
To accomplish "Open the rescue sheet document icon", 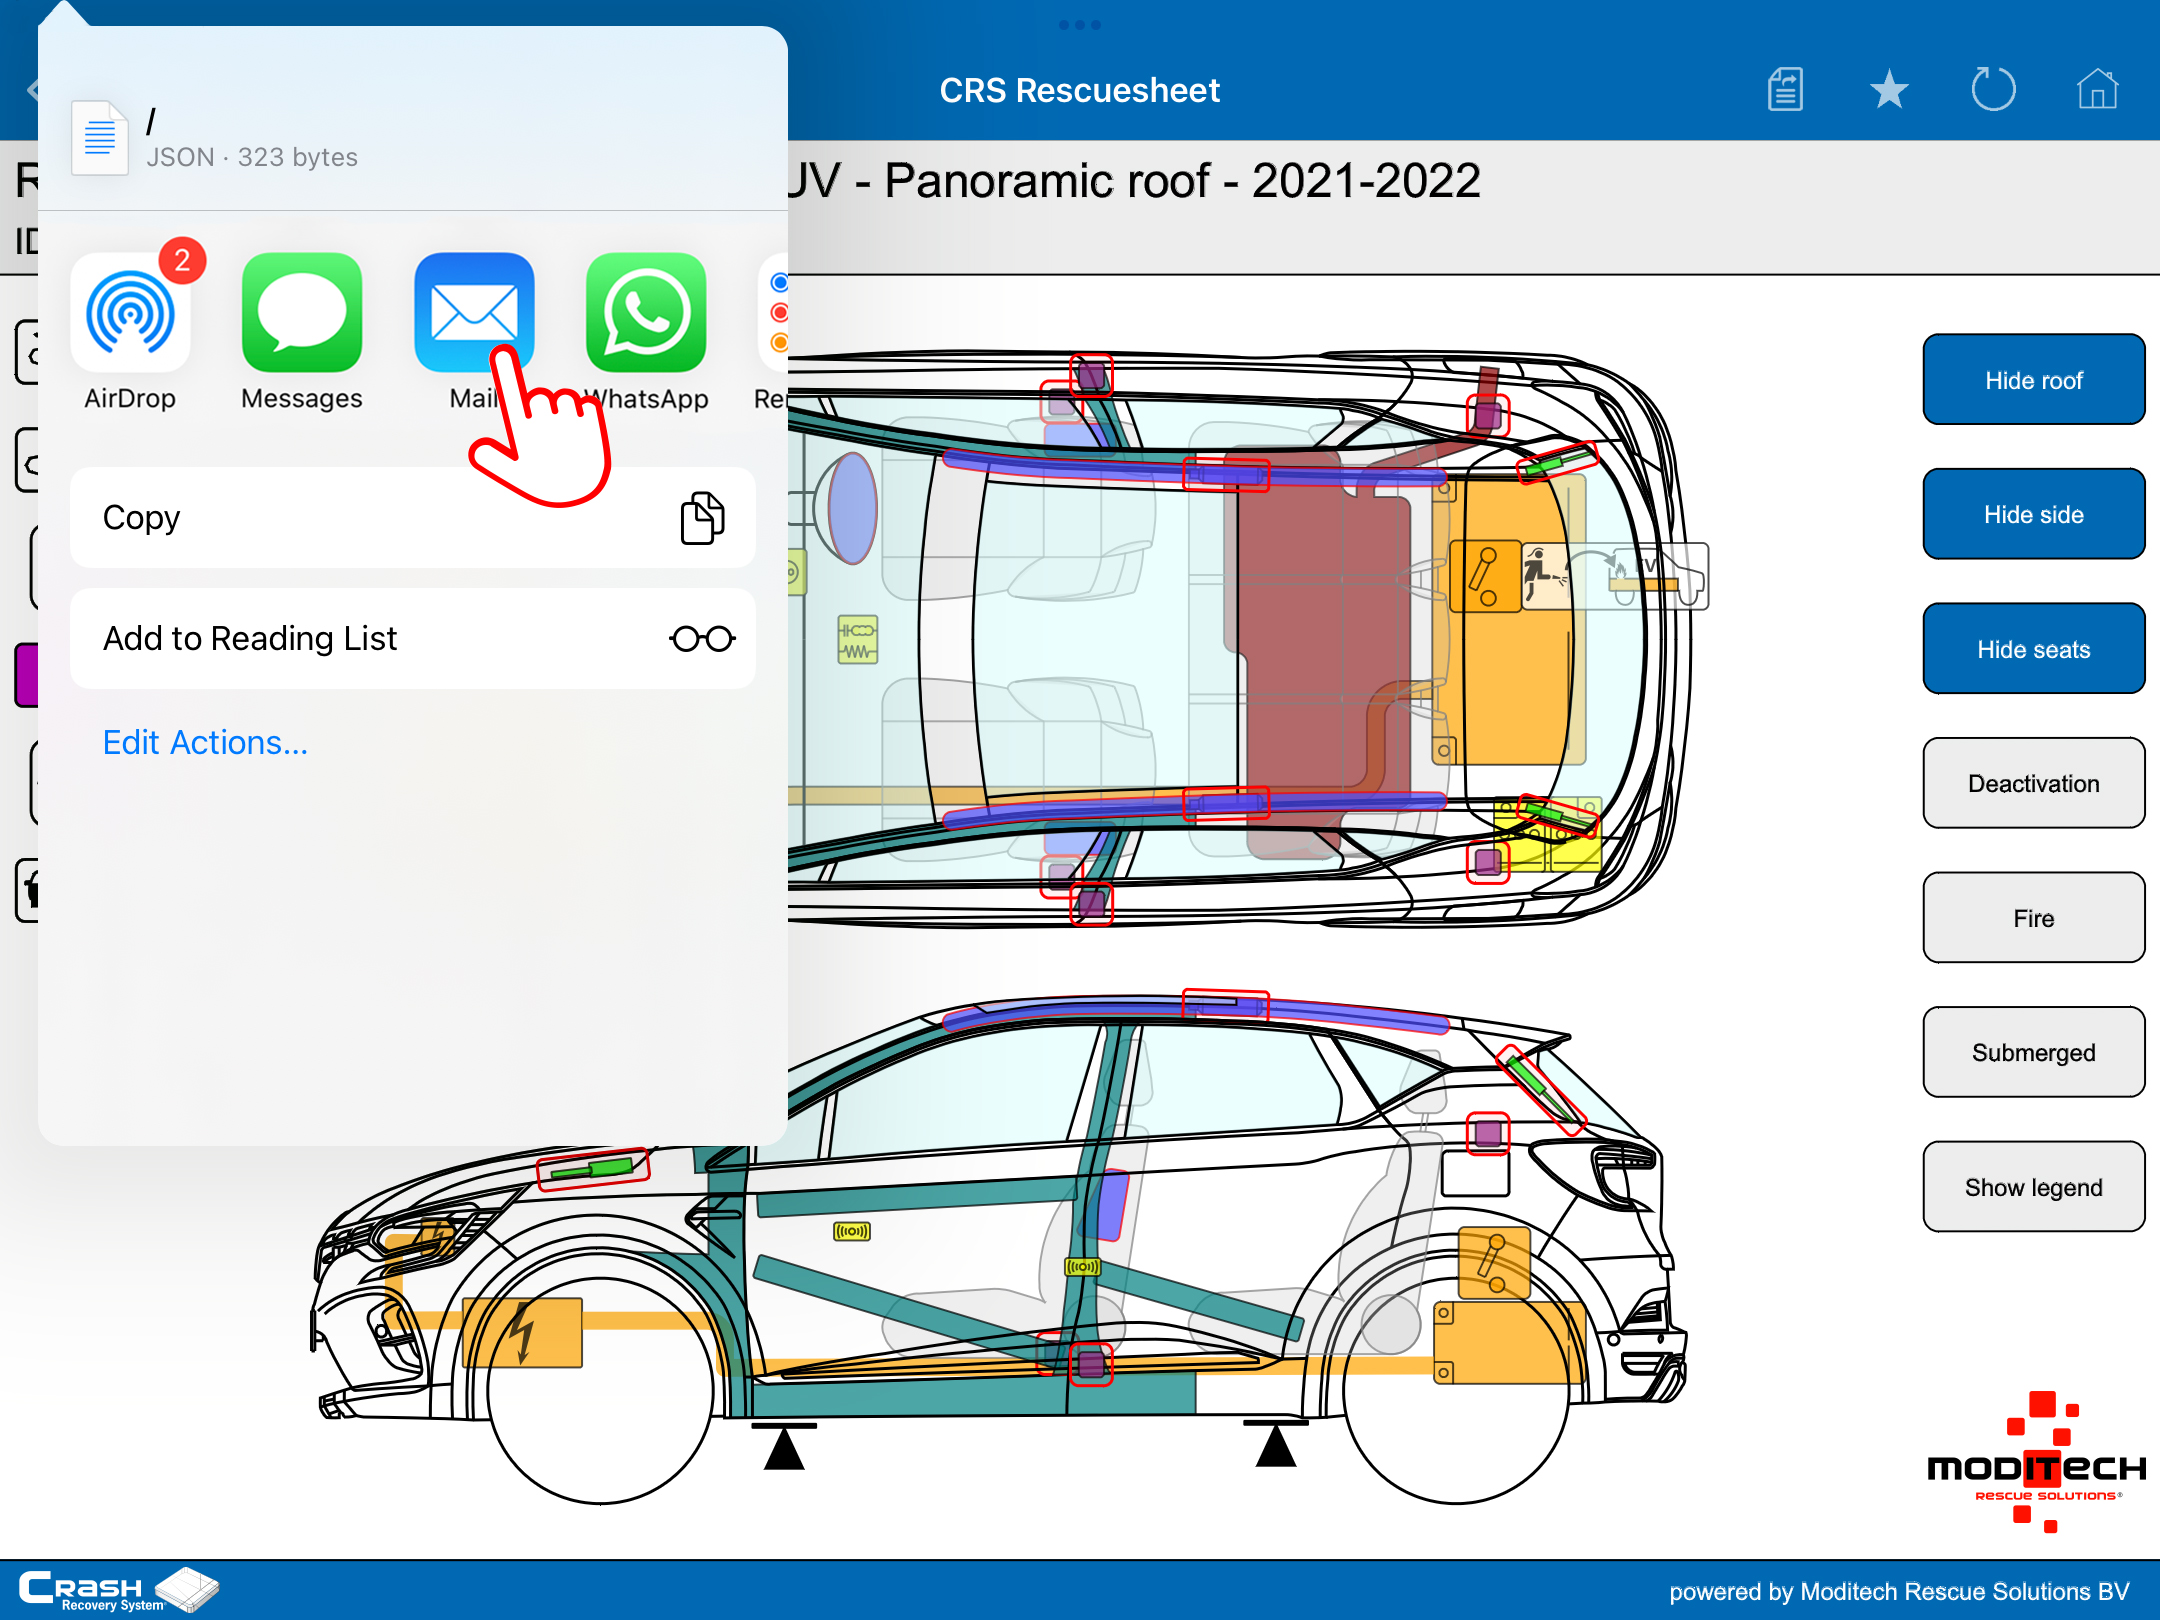I will coord(1785,90).
